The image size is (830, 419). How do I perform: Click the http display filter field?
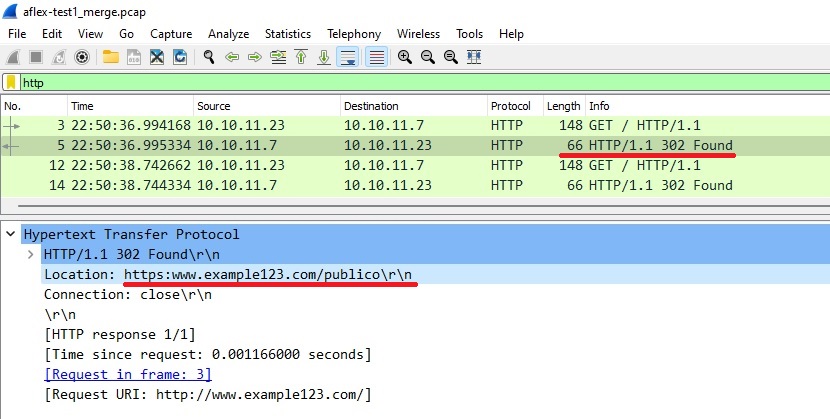(x=423, y=83)
